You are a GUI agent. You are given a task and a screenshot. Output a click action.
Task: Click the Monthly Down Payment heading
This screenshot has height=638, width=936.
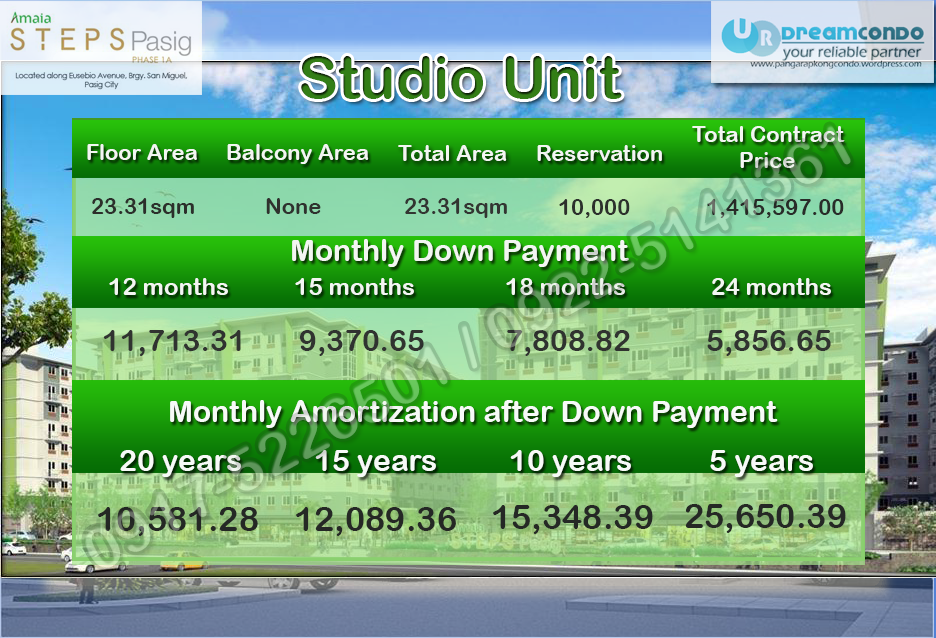point(460,251)
